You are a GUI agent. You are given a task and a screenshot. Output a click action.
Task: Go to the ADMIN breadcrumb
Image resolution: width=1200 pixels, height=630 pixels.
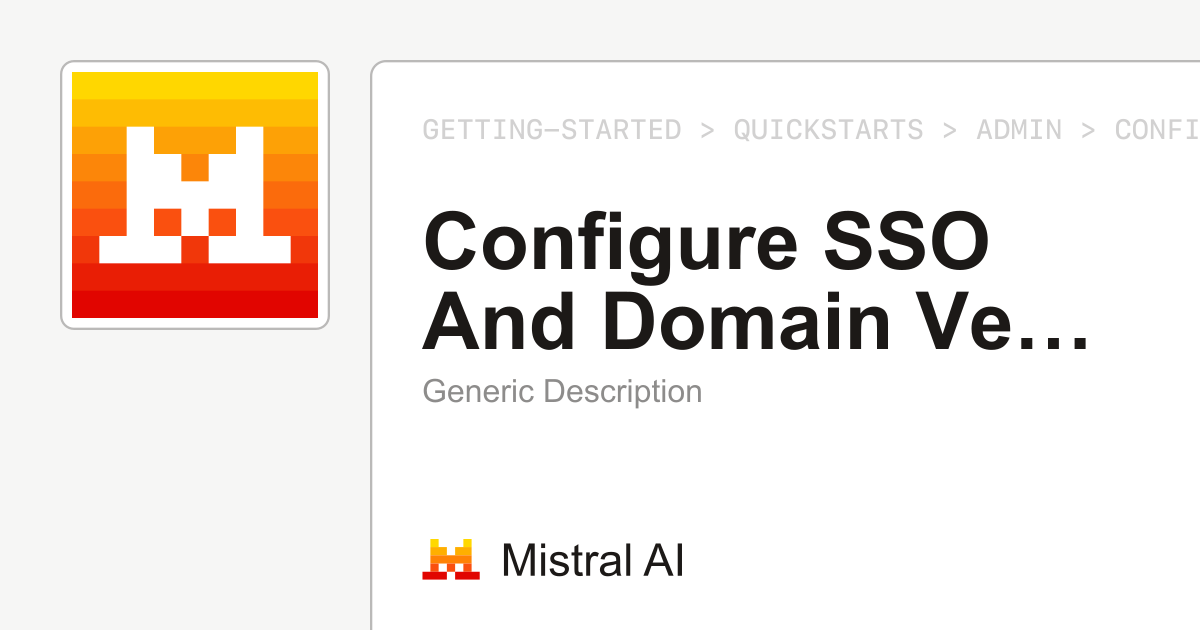pos(1019,130)
